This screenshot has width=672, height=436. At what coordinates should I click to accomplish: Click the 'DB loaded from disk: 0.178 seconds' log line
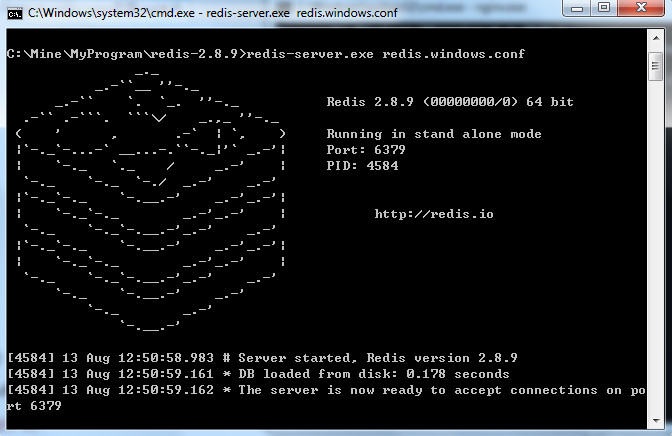258,374
